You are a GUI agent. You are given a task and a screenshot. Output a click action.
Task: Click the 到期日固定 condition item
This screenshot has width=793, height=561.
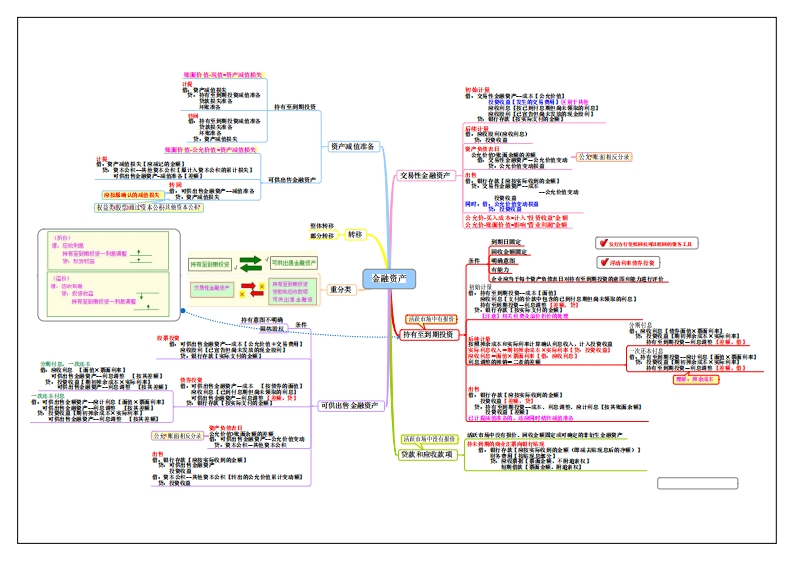click(x=506, y=242)
